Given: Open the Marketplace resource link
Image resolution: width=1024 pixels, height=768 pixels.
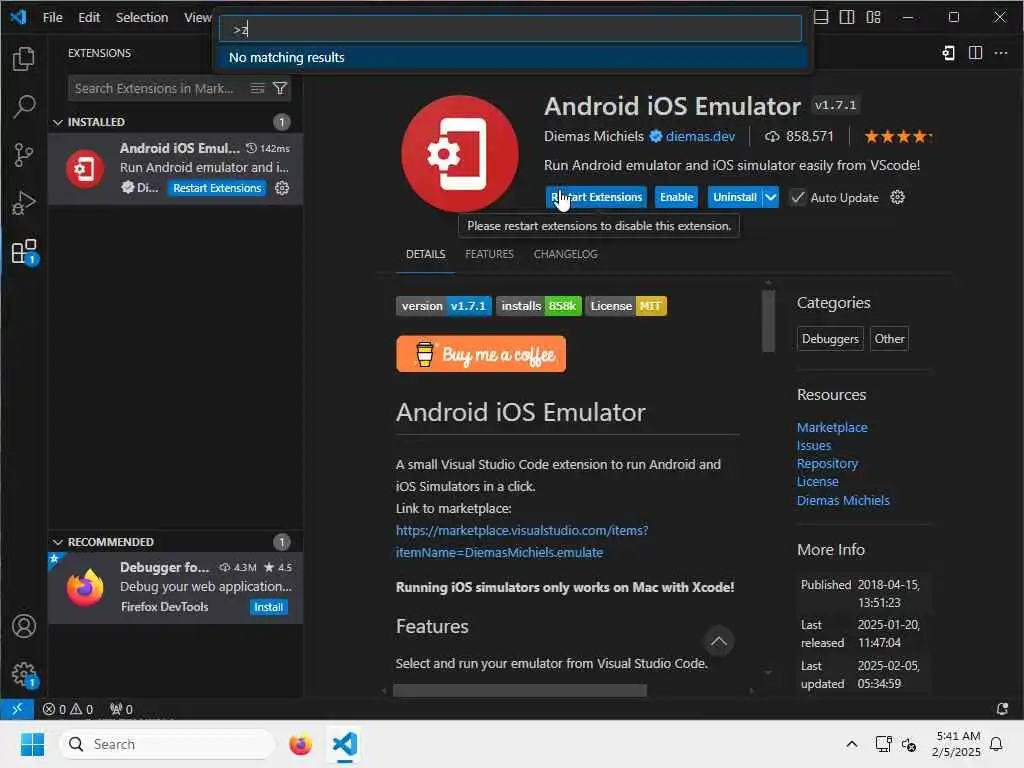Looking at the screenshot, I should coord(832,427).
